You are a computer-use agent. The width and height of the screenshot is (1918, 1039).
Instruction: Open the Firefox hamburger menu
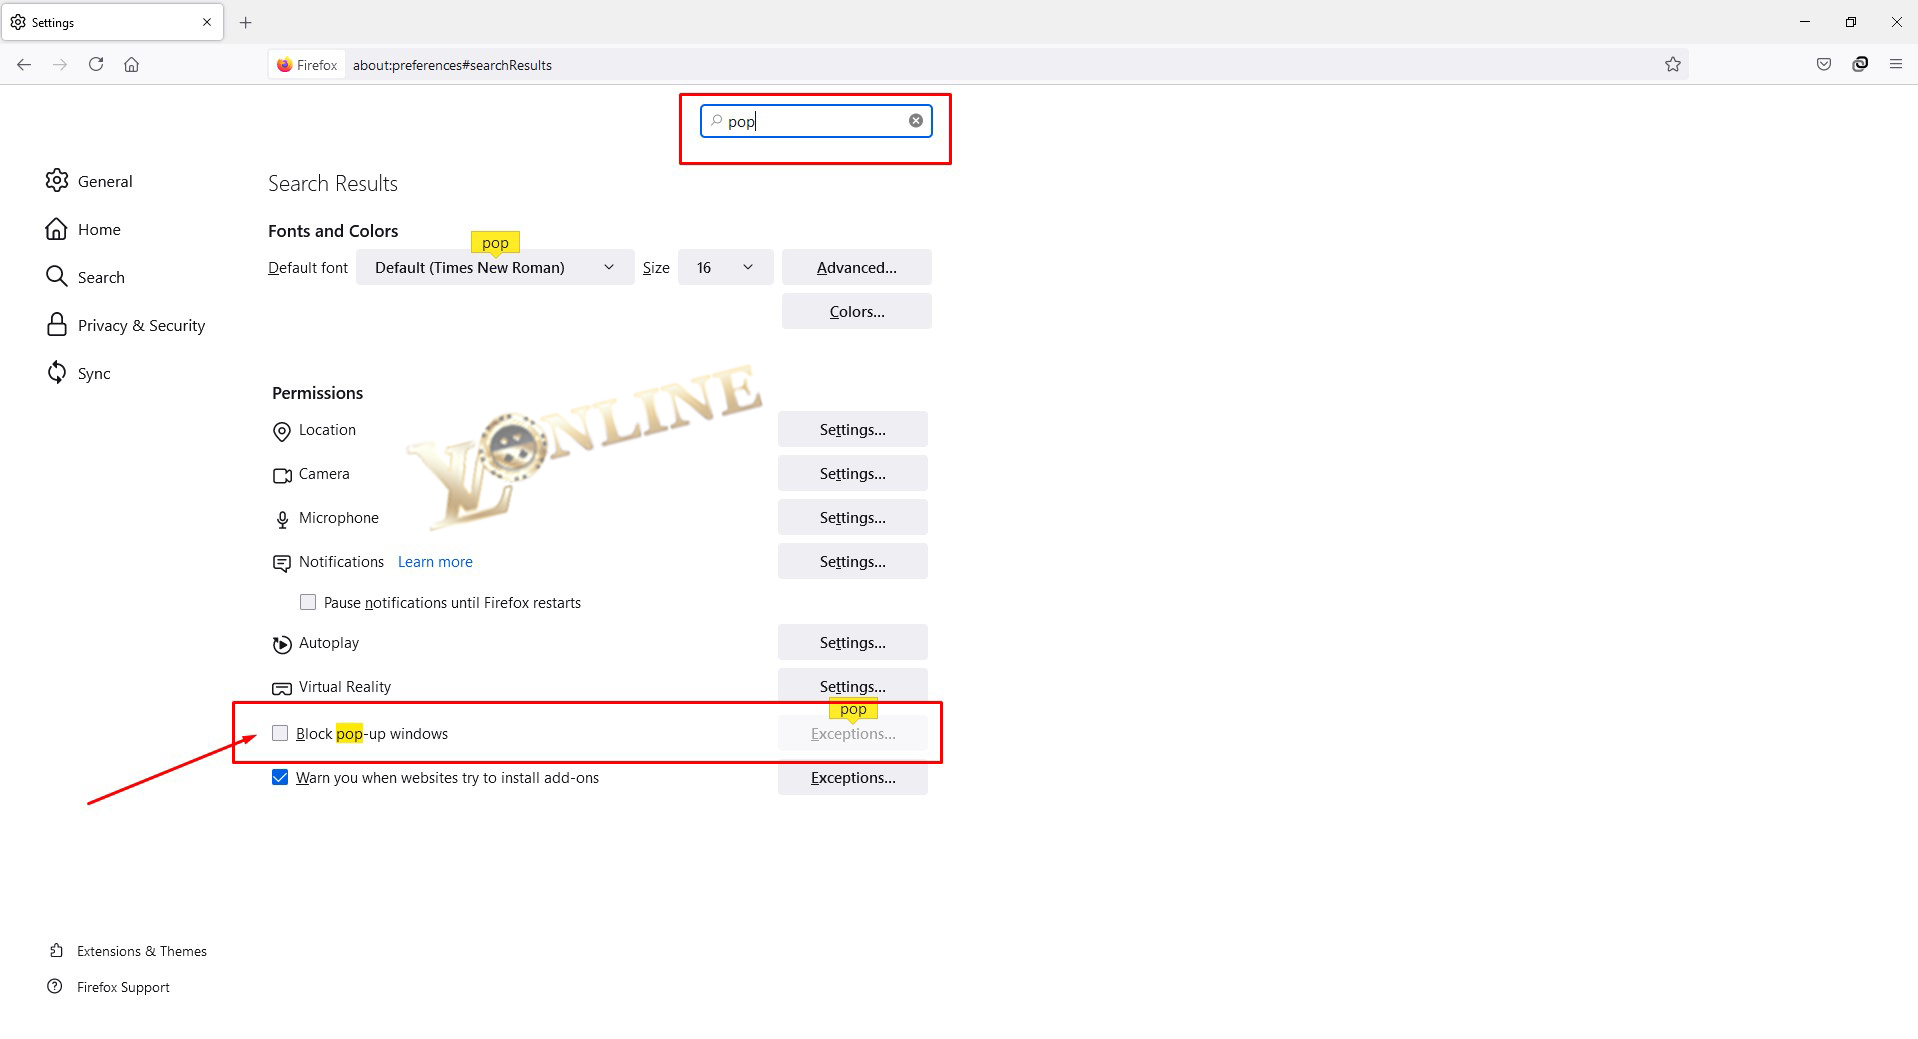coord(1896,64)
